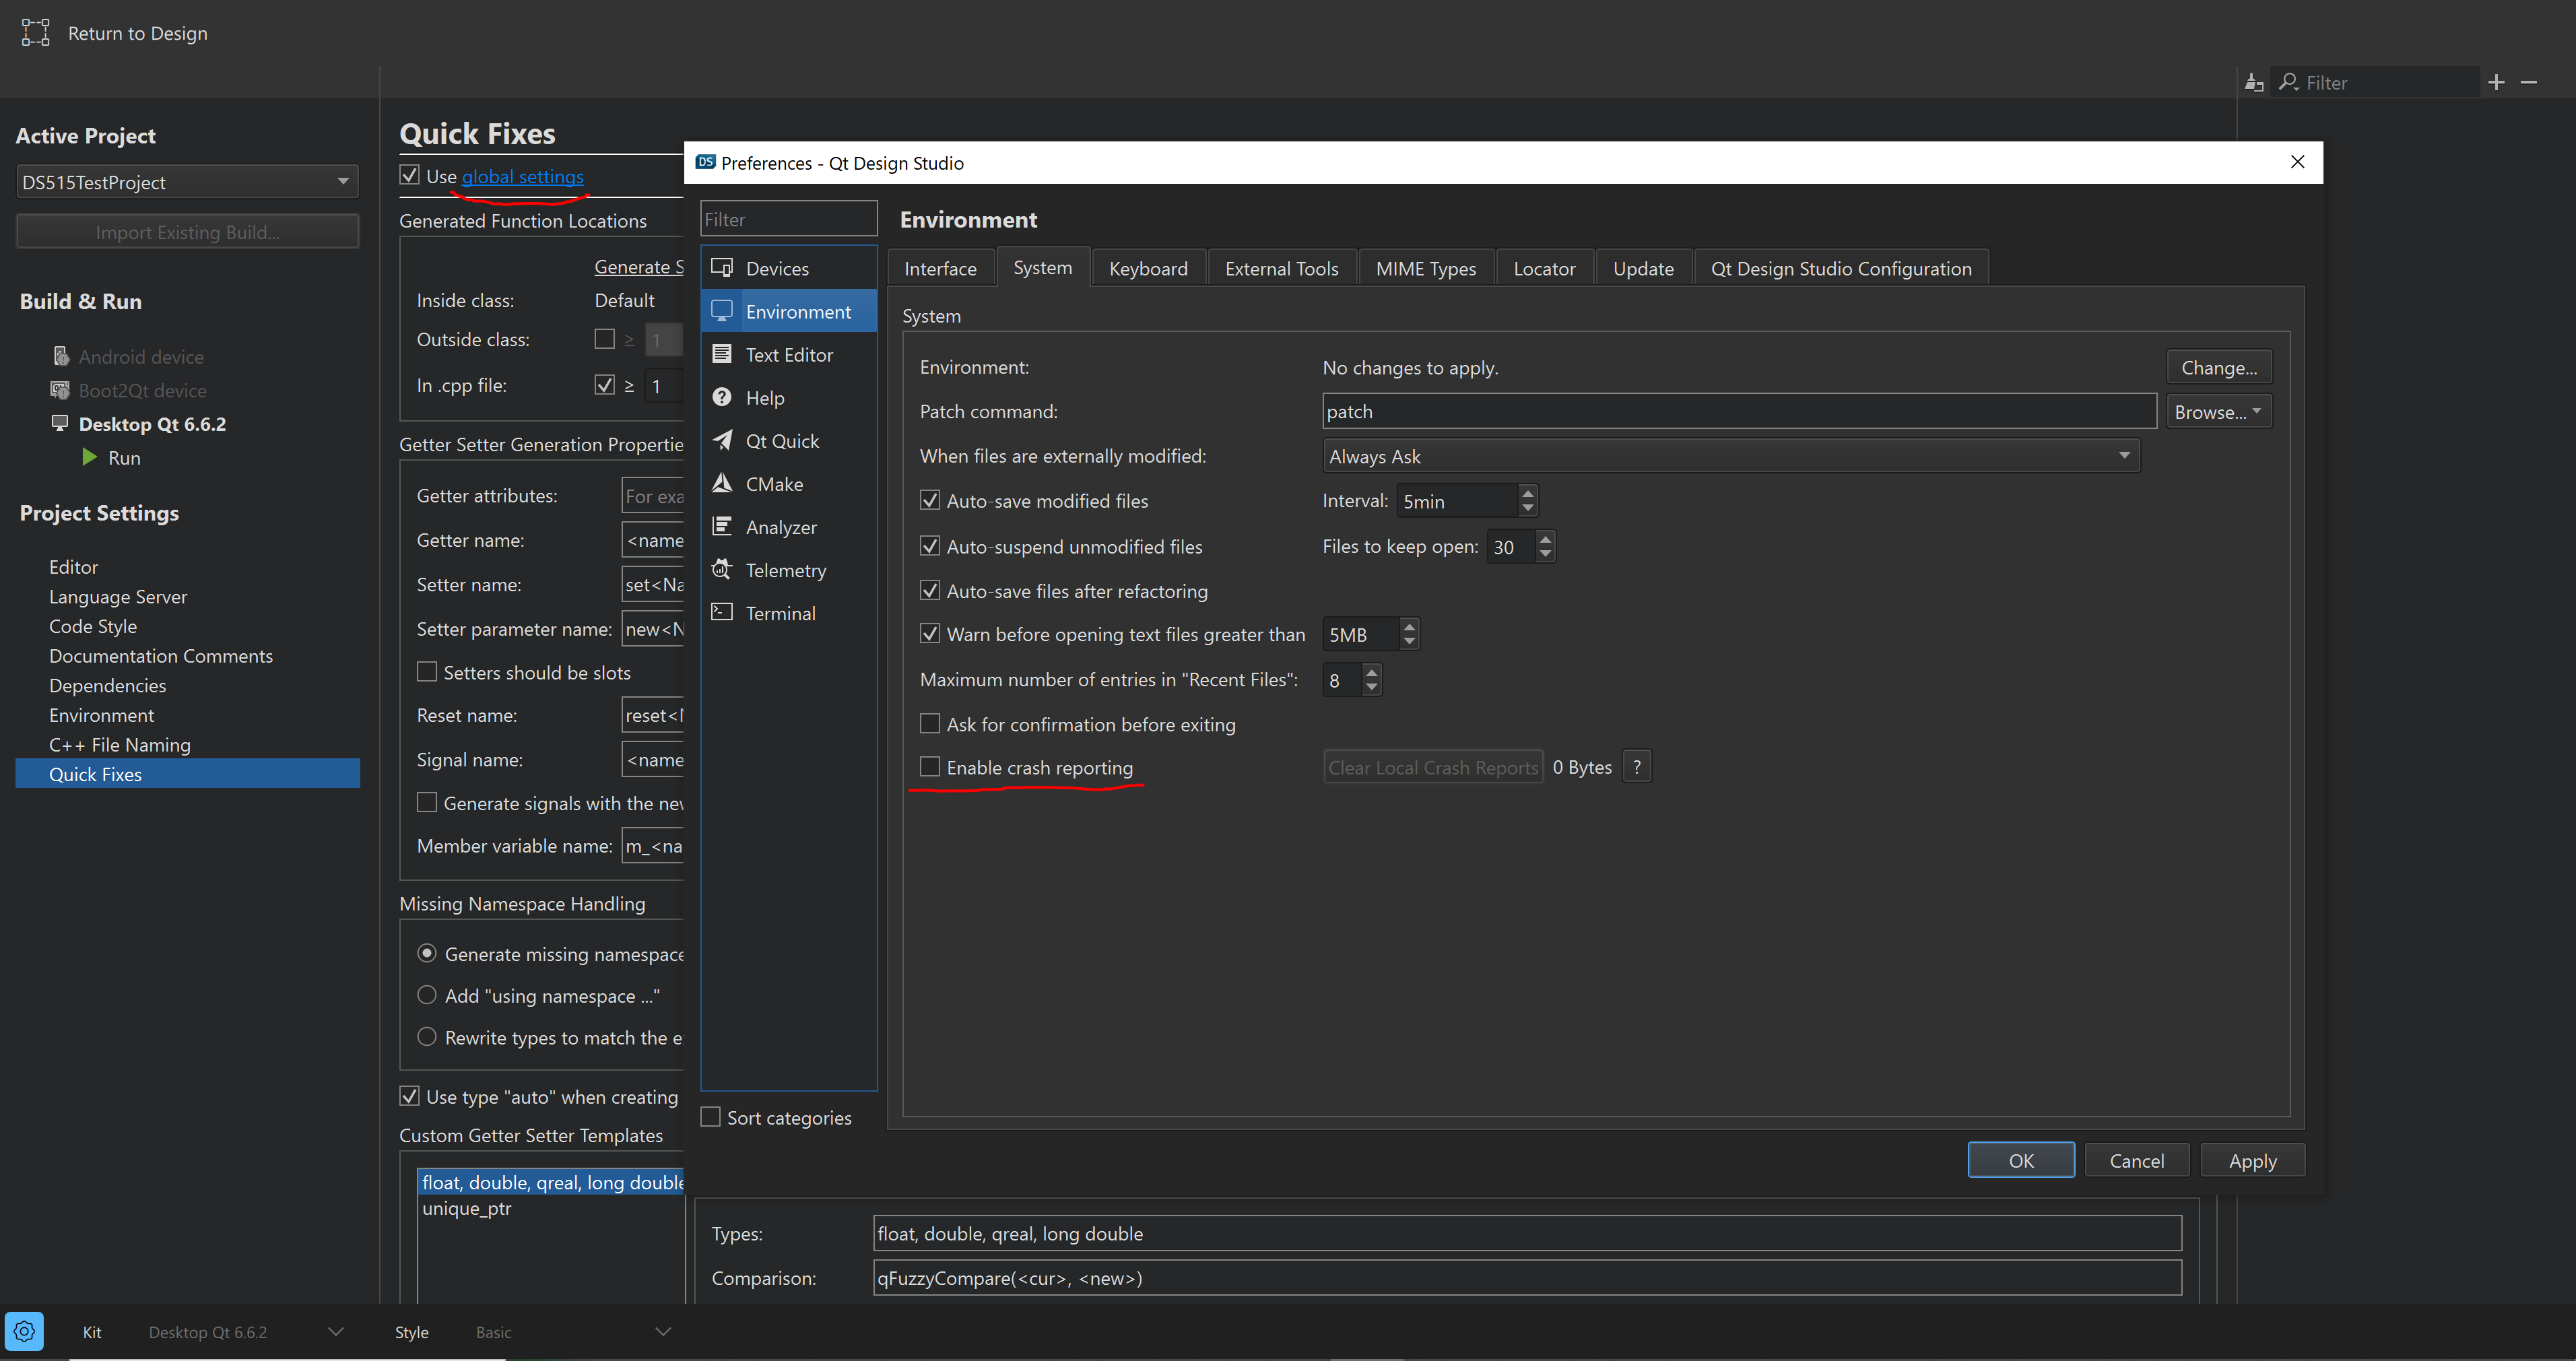Click the Change... environment button

point(2219,367)
